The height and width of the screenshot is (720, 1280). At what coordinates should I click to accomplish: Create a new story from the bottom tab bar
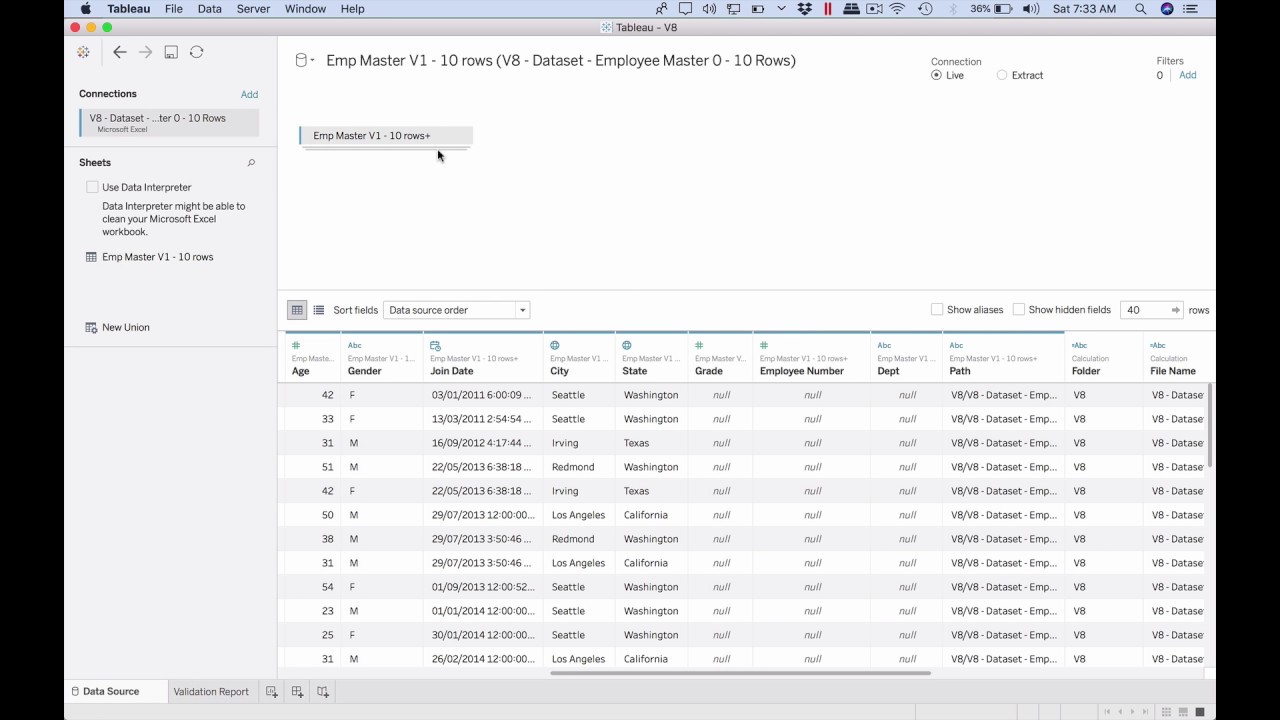tap(323, 691)
